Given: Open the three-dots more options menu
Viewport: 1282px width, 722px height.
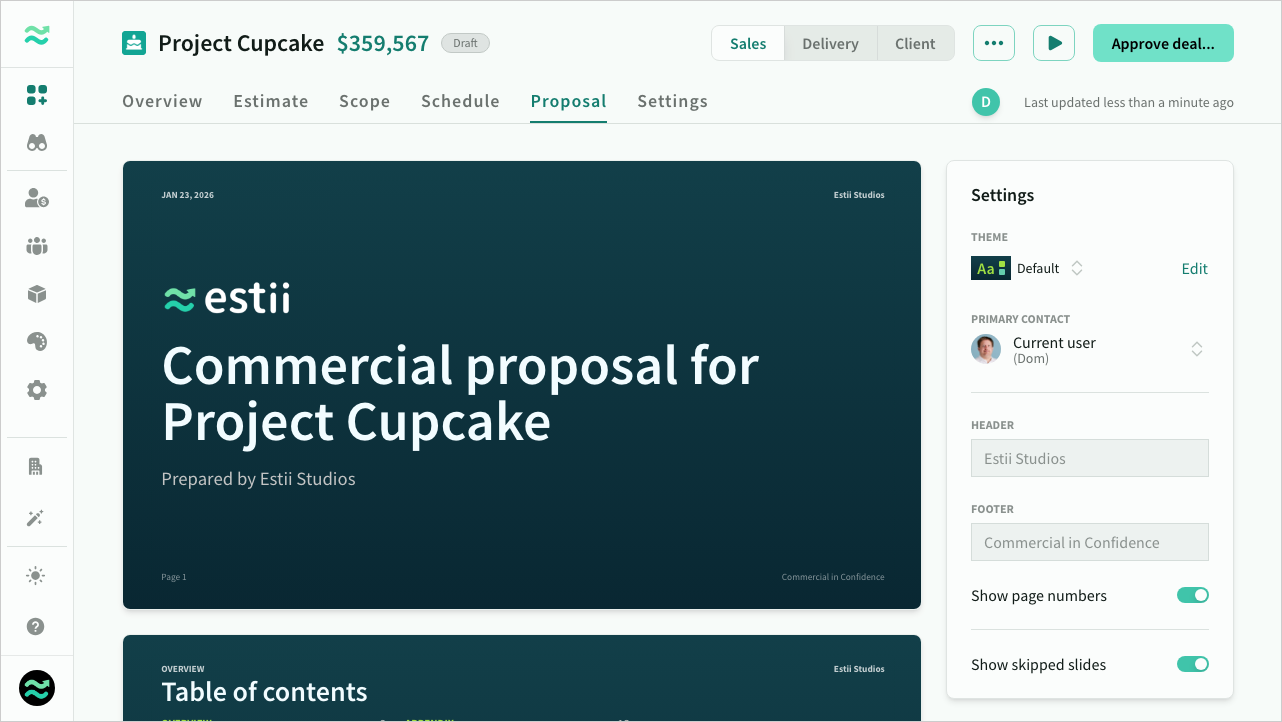Looking at the screenshot, I should pos(993,44).
